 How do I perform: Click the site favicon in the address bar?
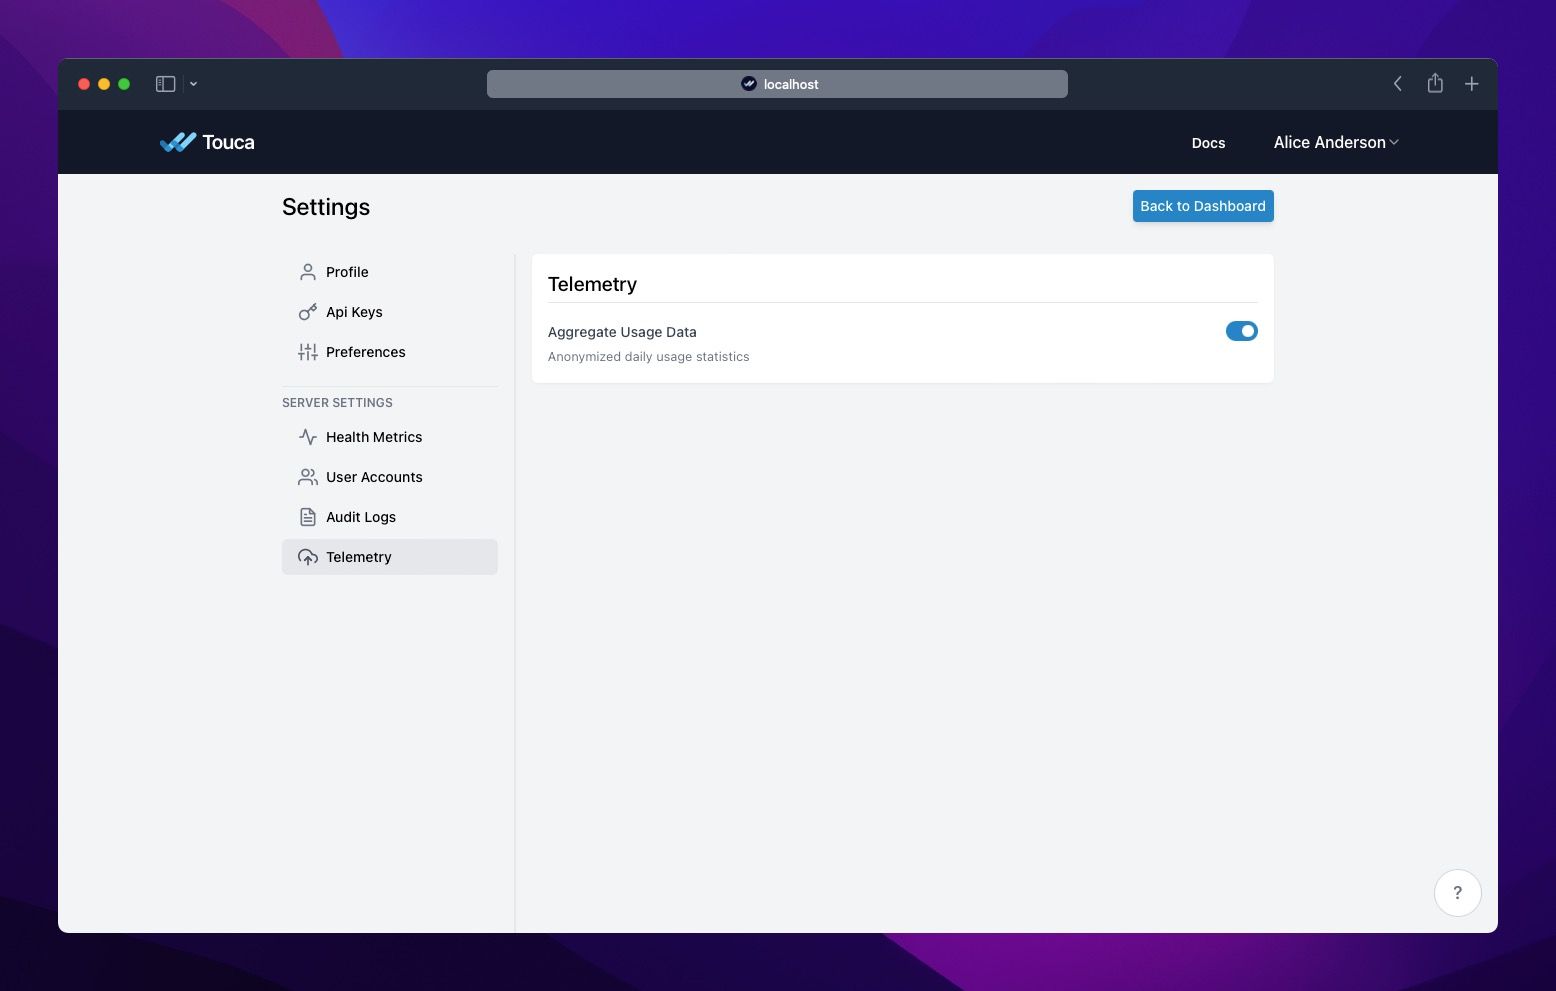pyautogui.click(x=748, y=84)
